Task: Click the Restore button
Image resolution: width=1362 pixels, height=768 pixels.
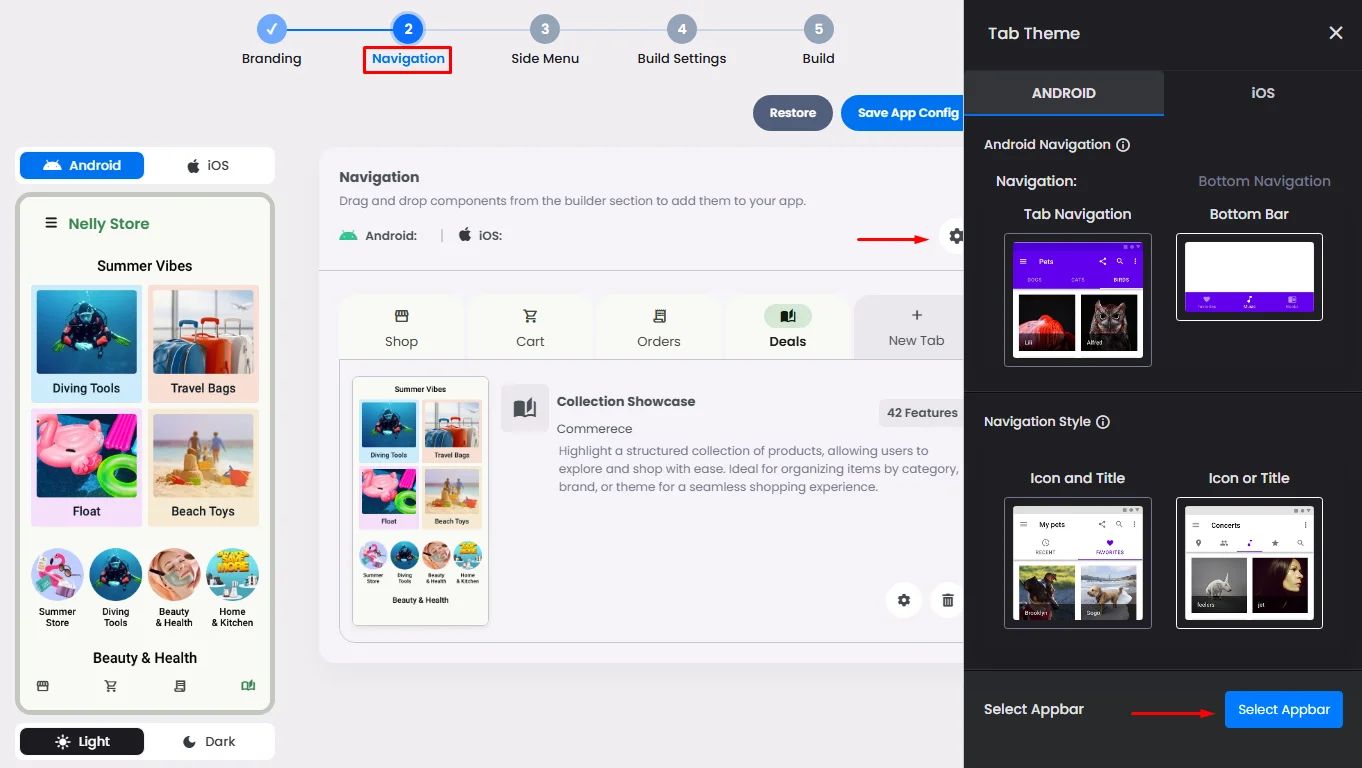Action: pos(793,113)
